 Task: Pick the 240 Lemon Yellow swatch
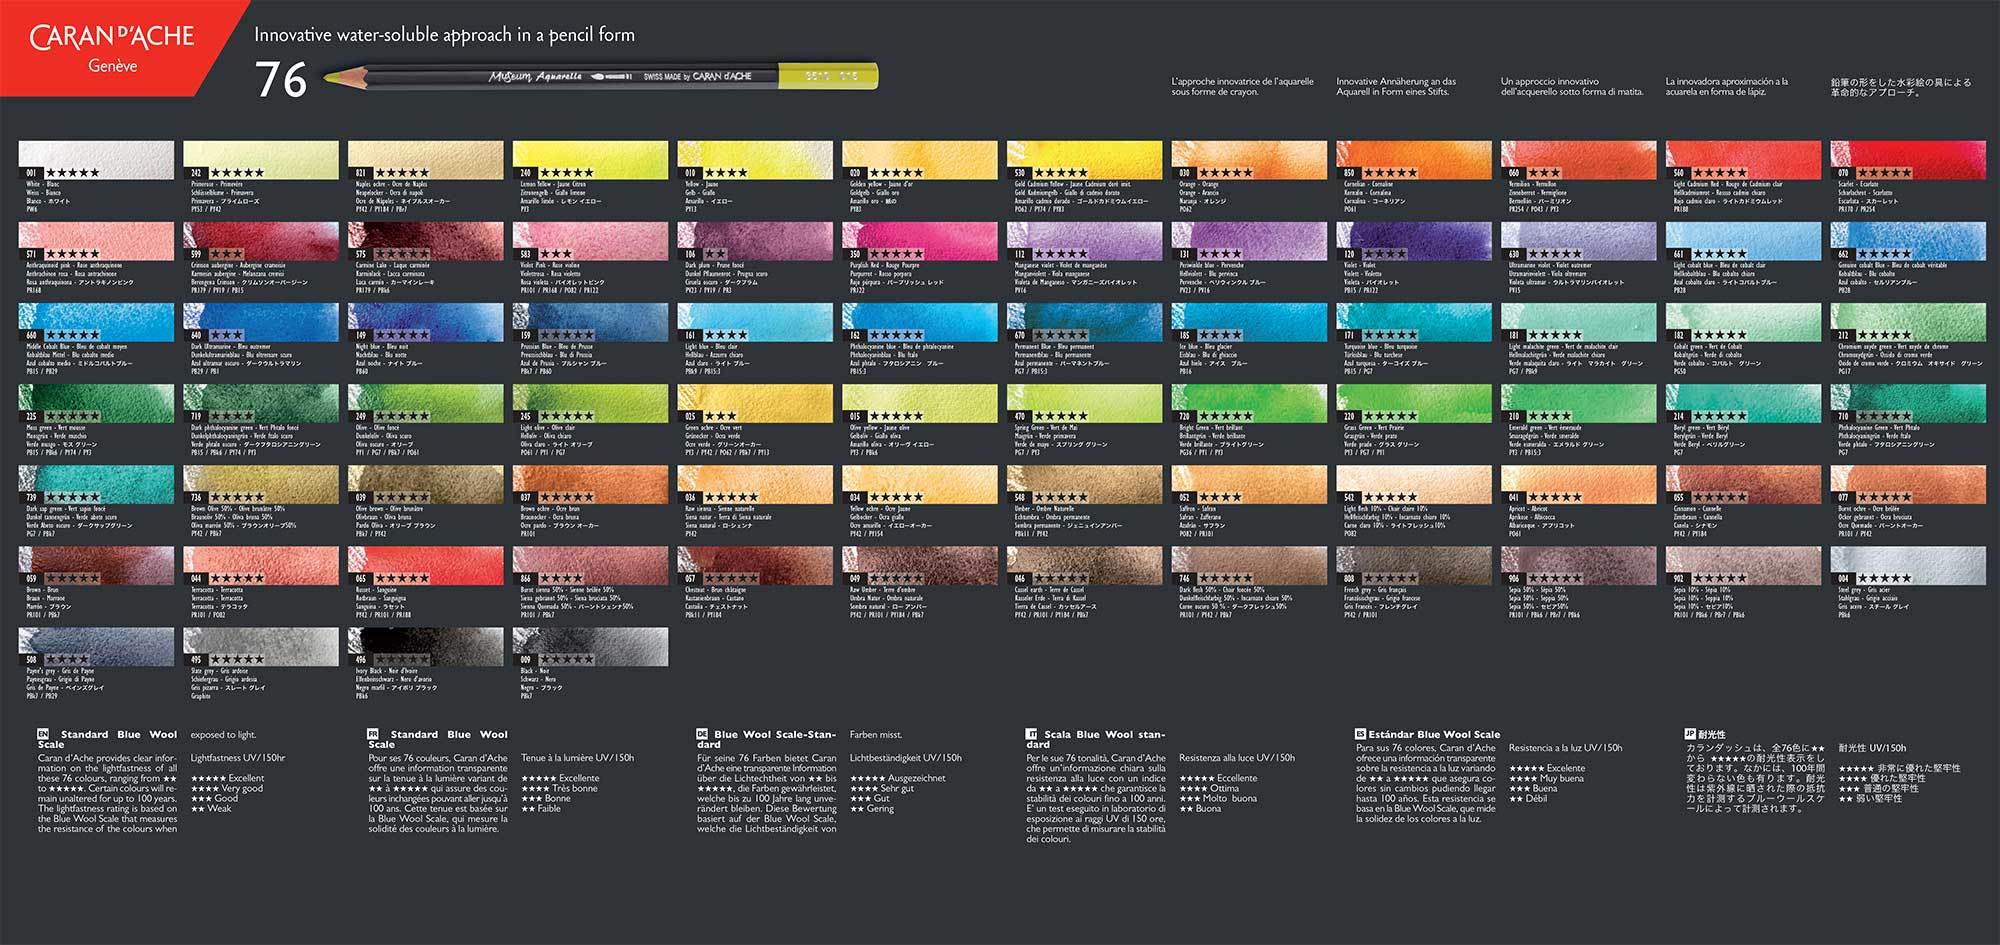[x=591, y=160]
